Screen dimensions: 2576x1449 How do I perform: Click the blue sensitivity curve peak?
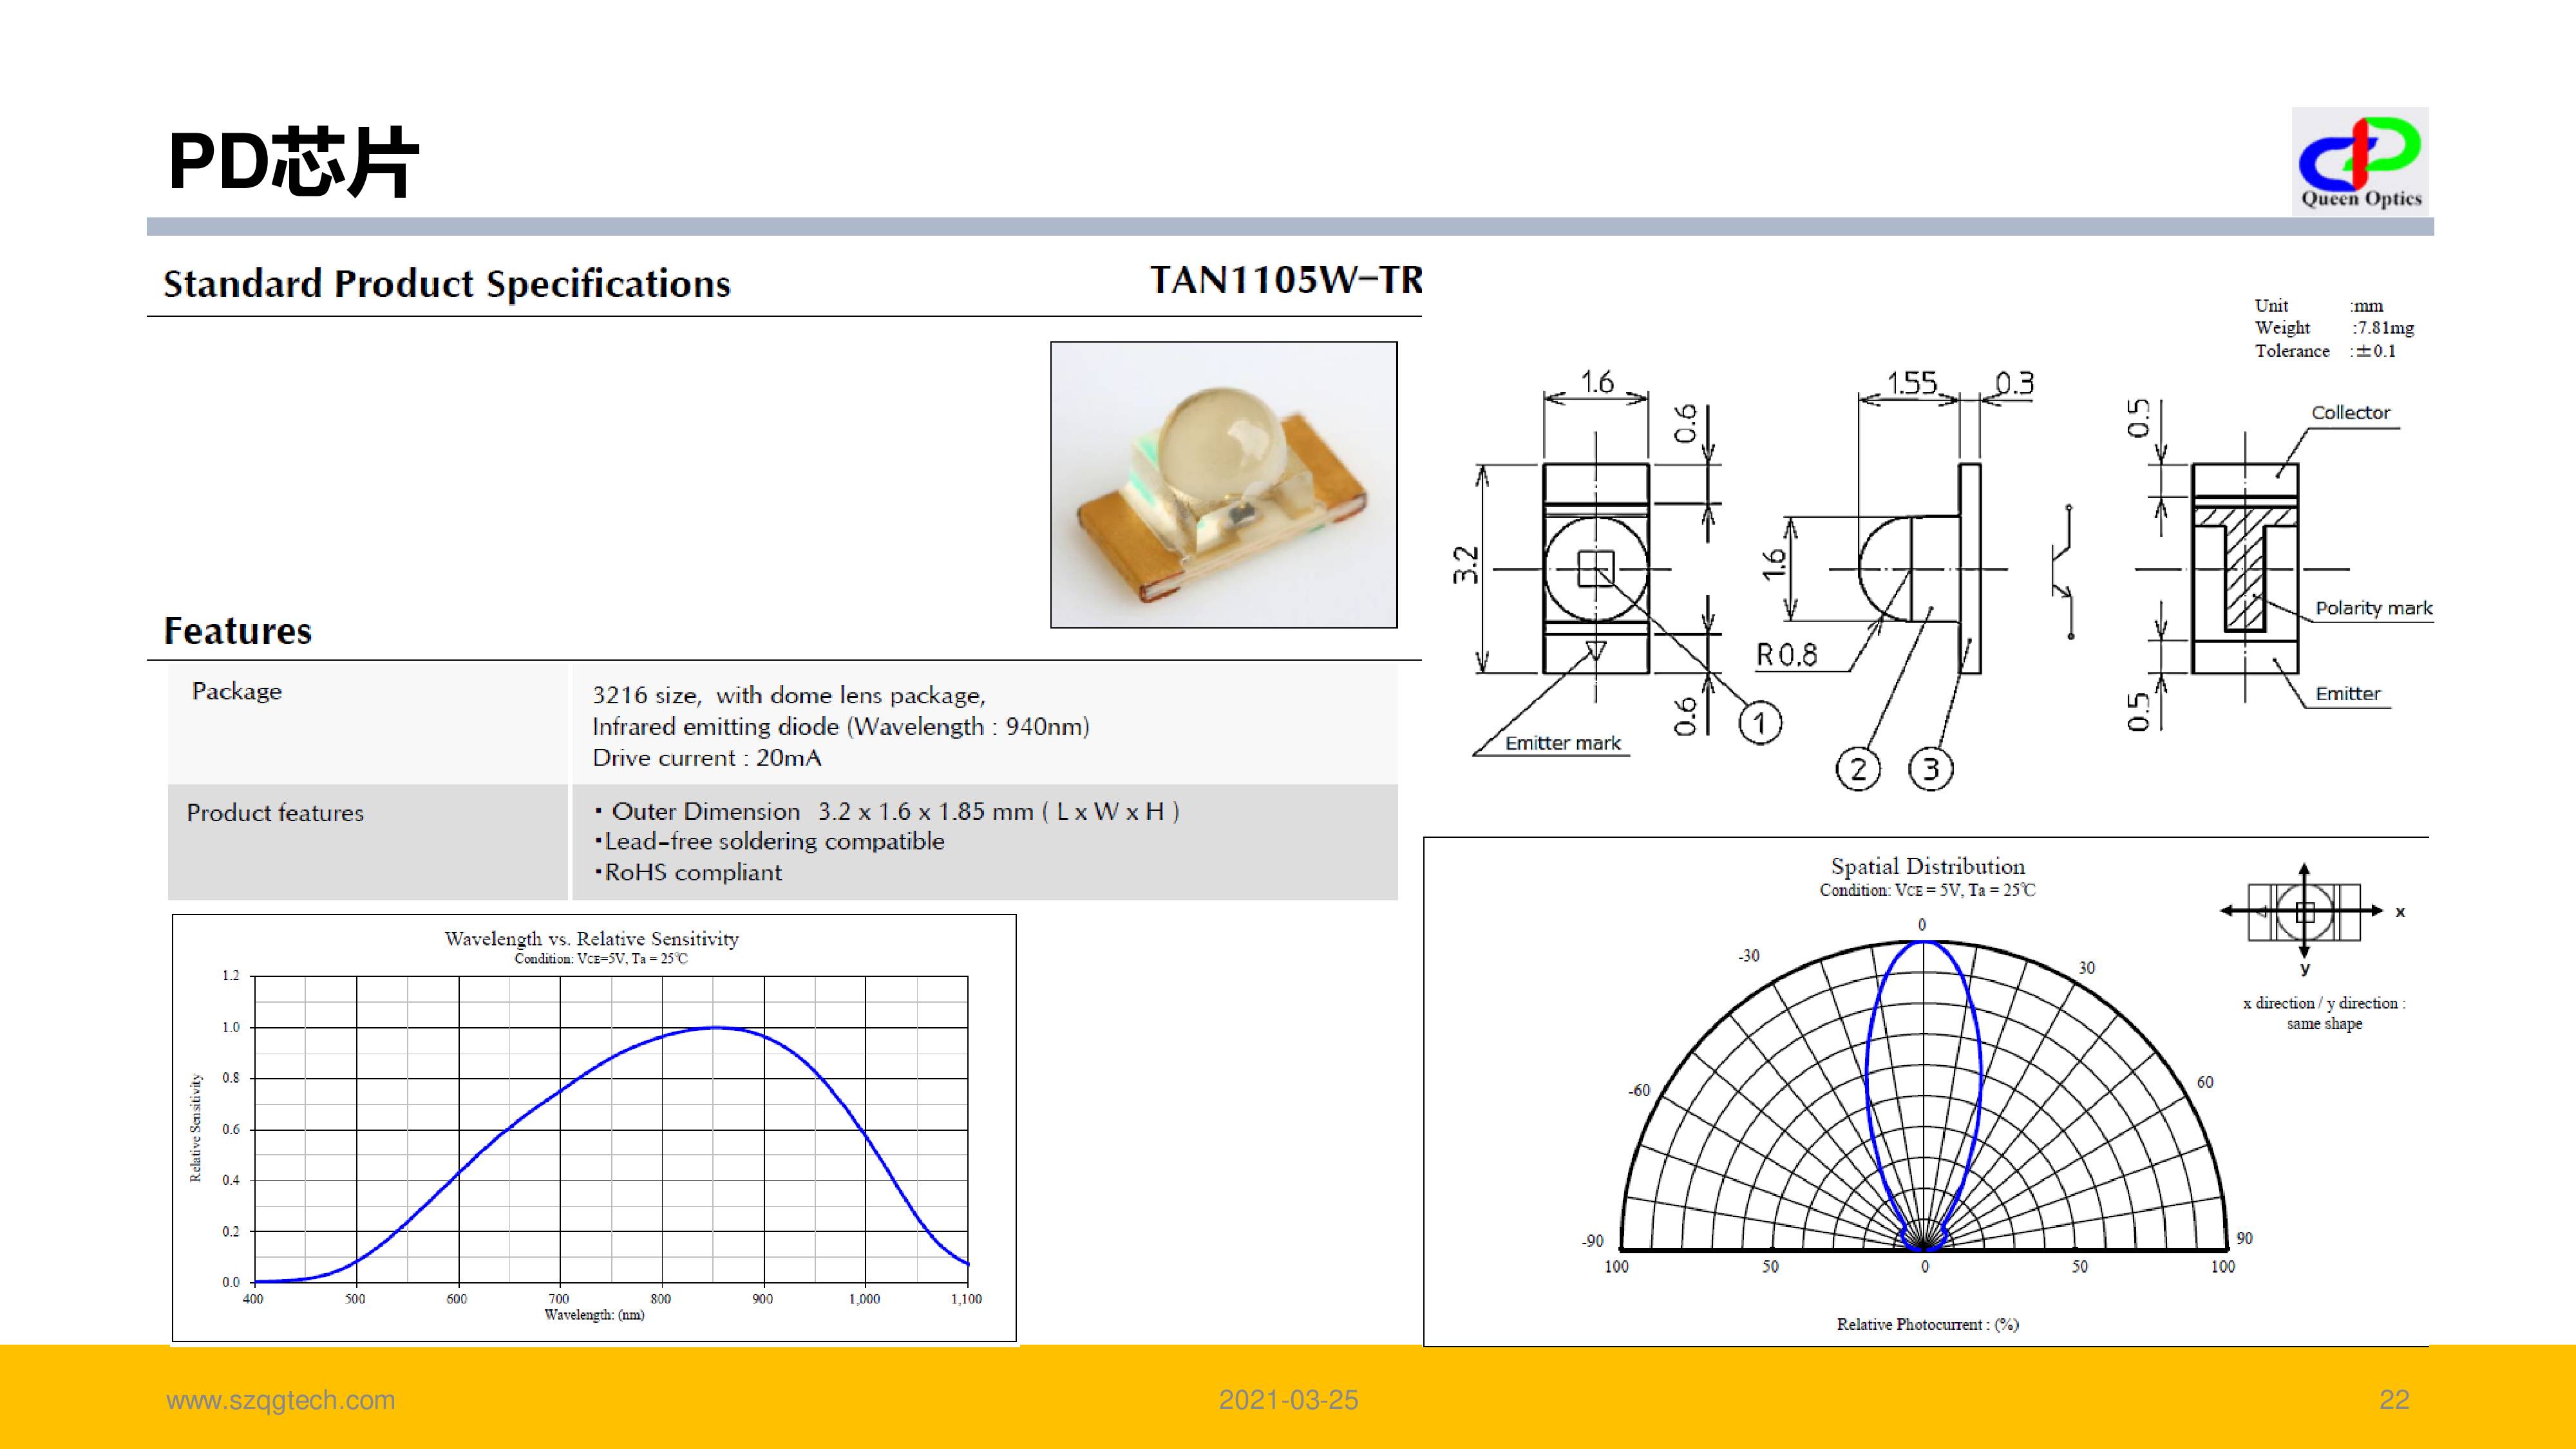[715, 1027]
